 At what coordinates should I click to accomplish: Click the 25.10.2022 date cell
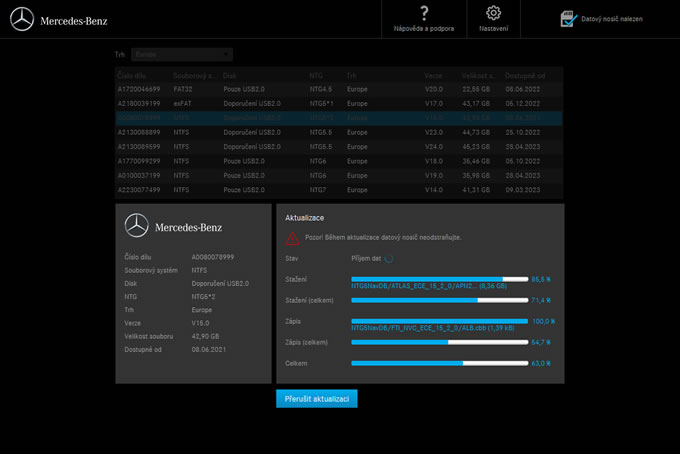point(523,132)
